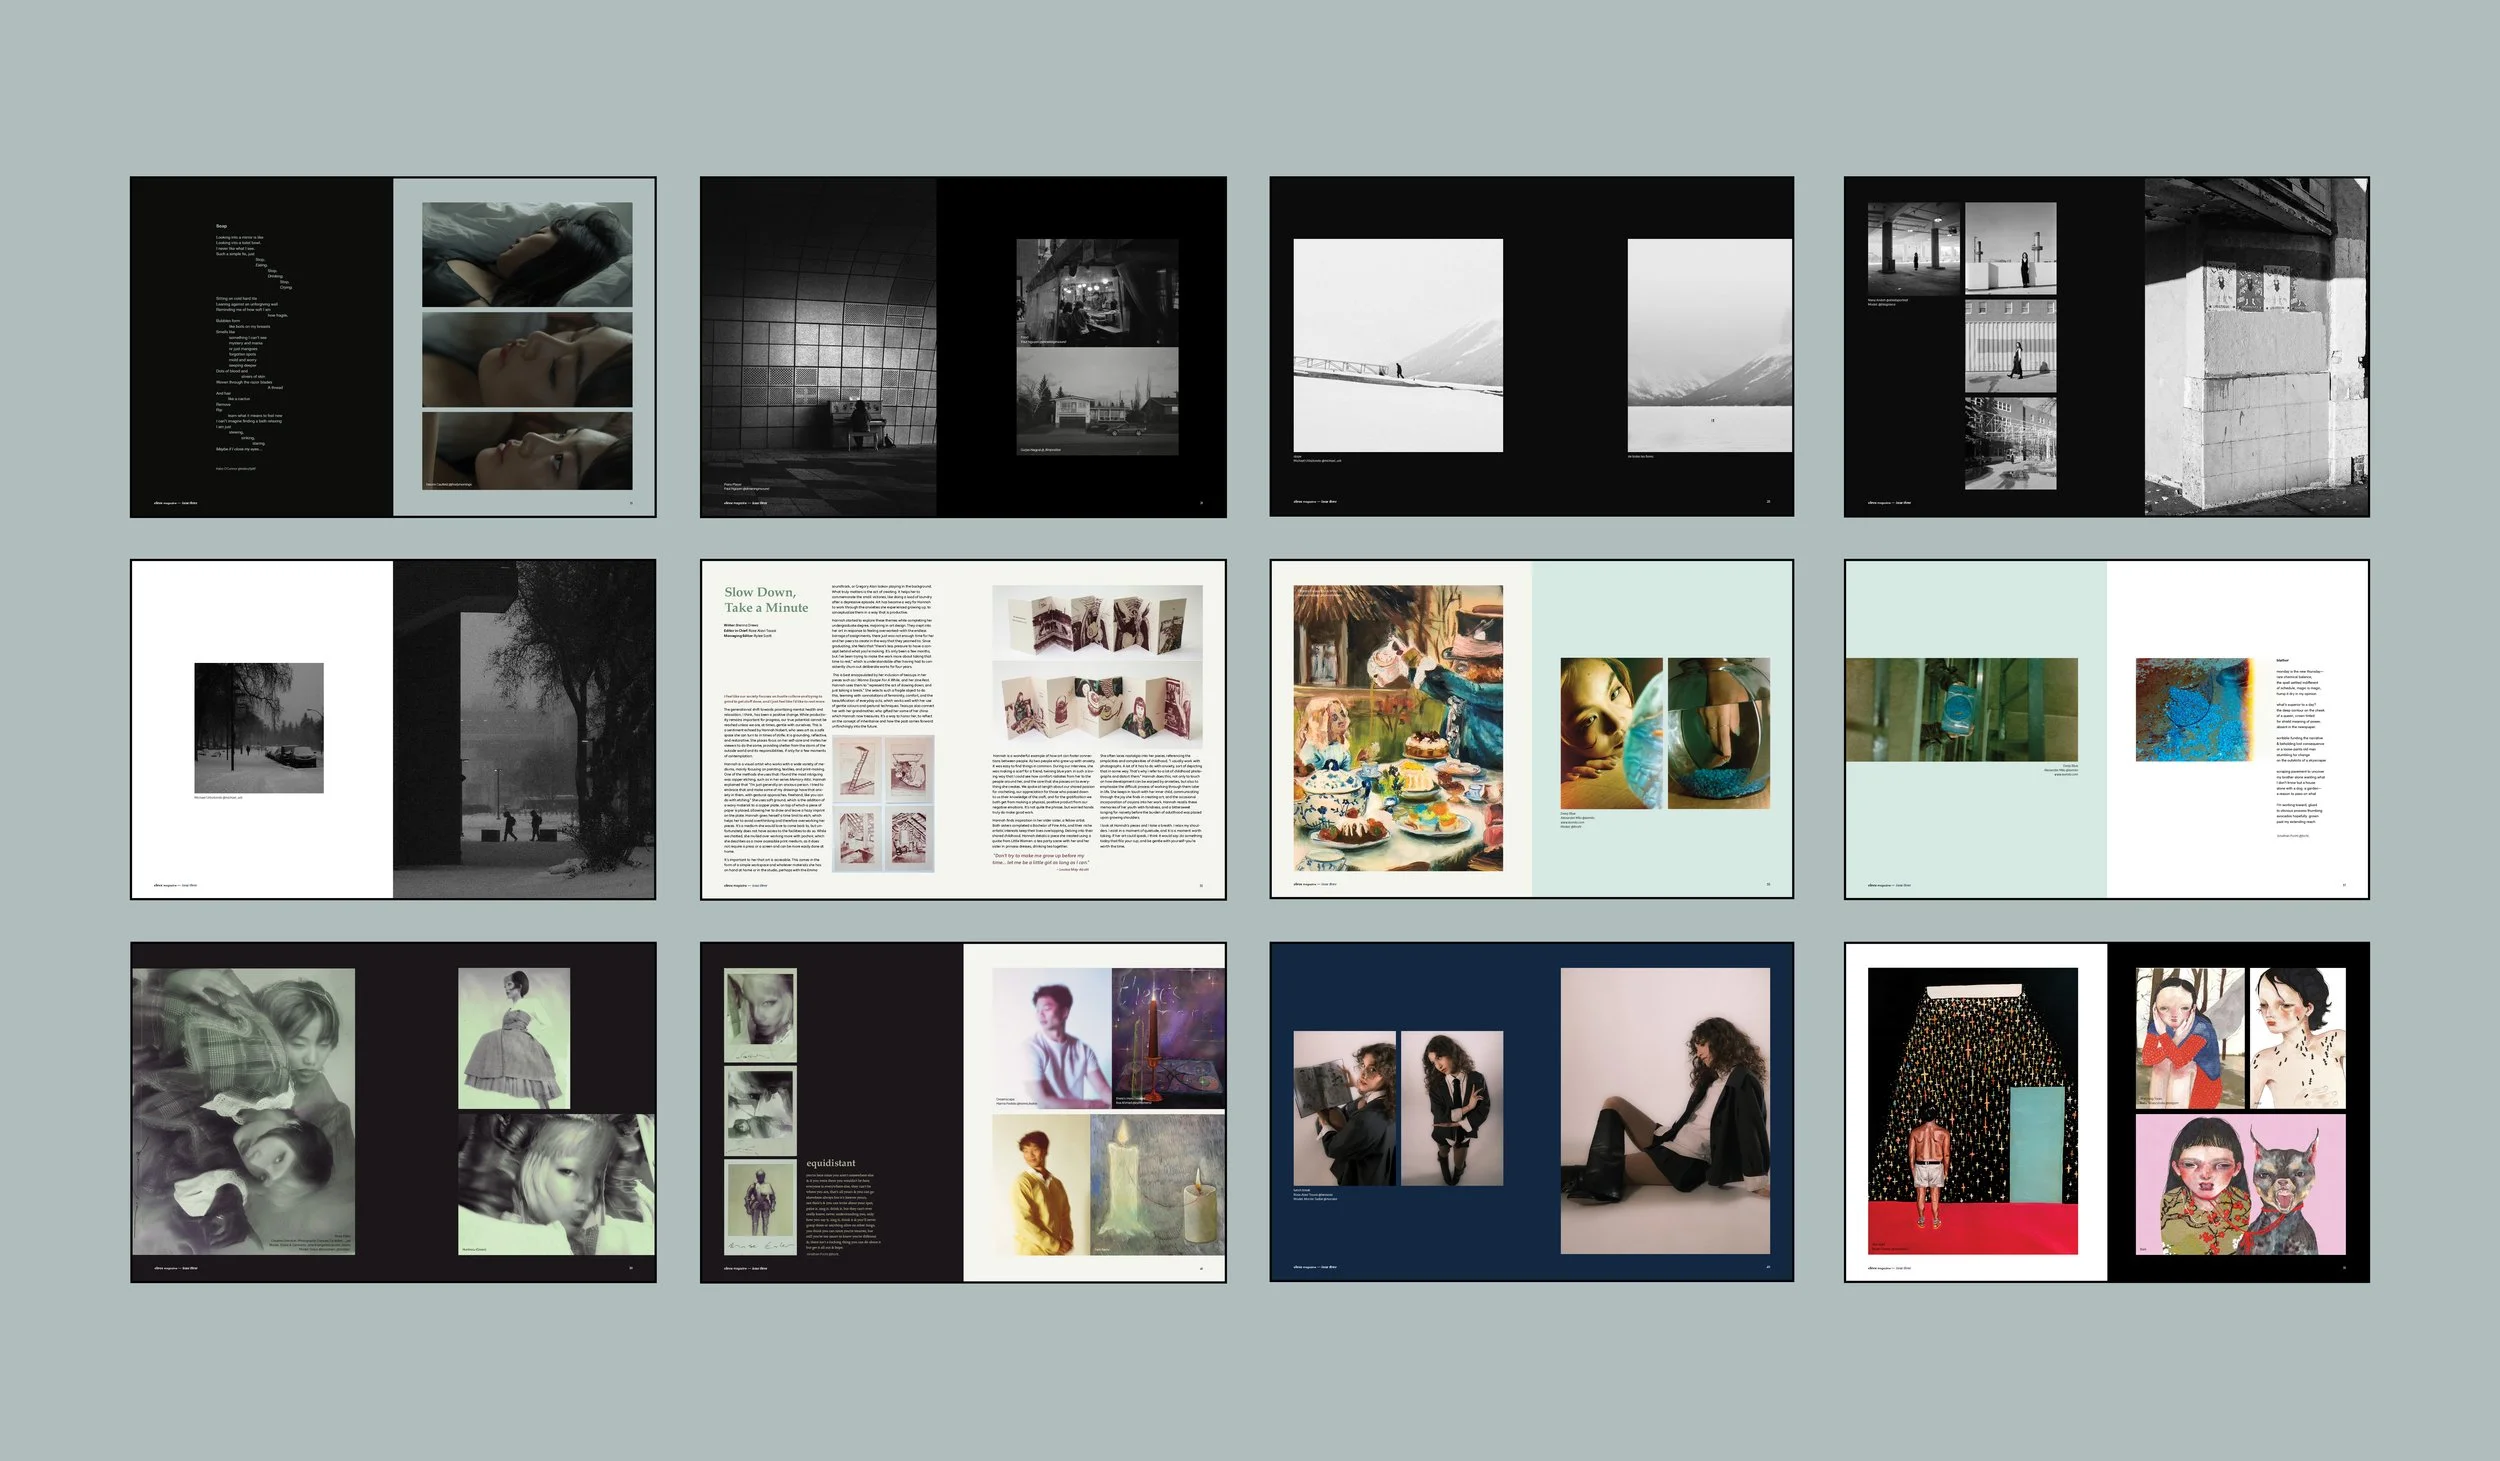Image resolution: width=2500 pixels, height=1461 pixels.
Task: Click the "Soap" poem title
Action: [x=222, y=226]
